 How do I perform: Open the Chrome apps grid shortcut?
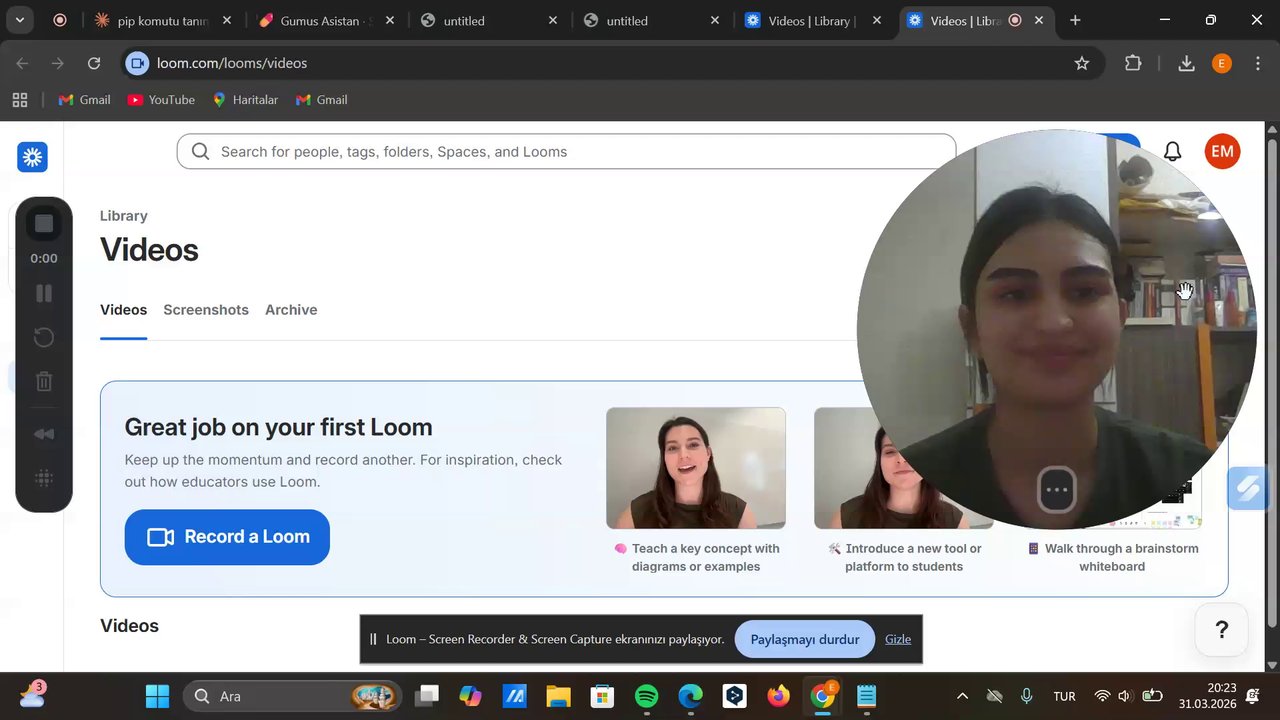click(19, 100)
